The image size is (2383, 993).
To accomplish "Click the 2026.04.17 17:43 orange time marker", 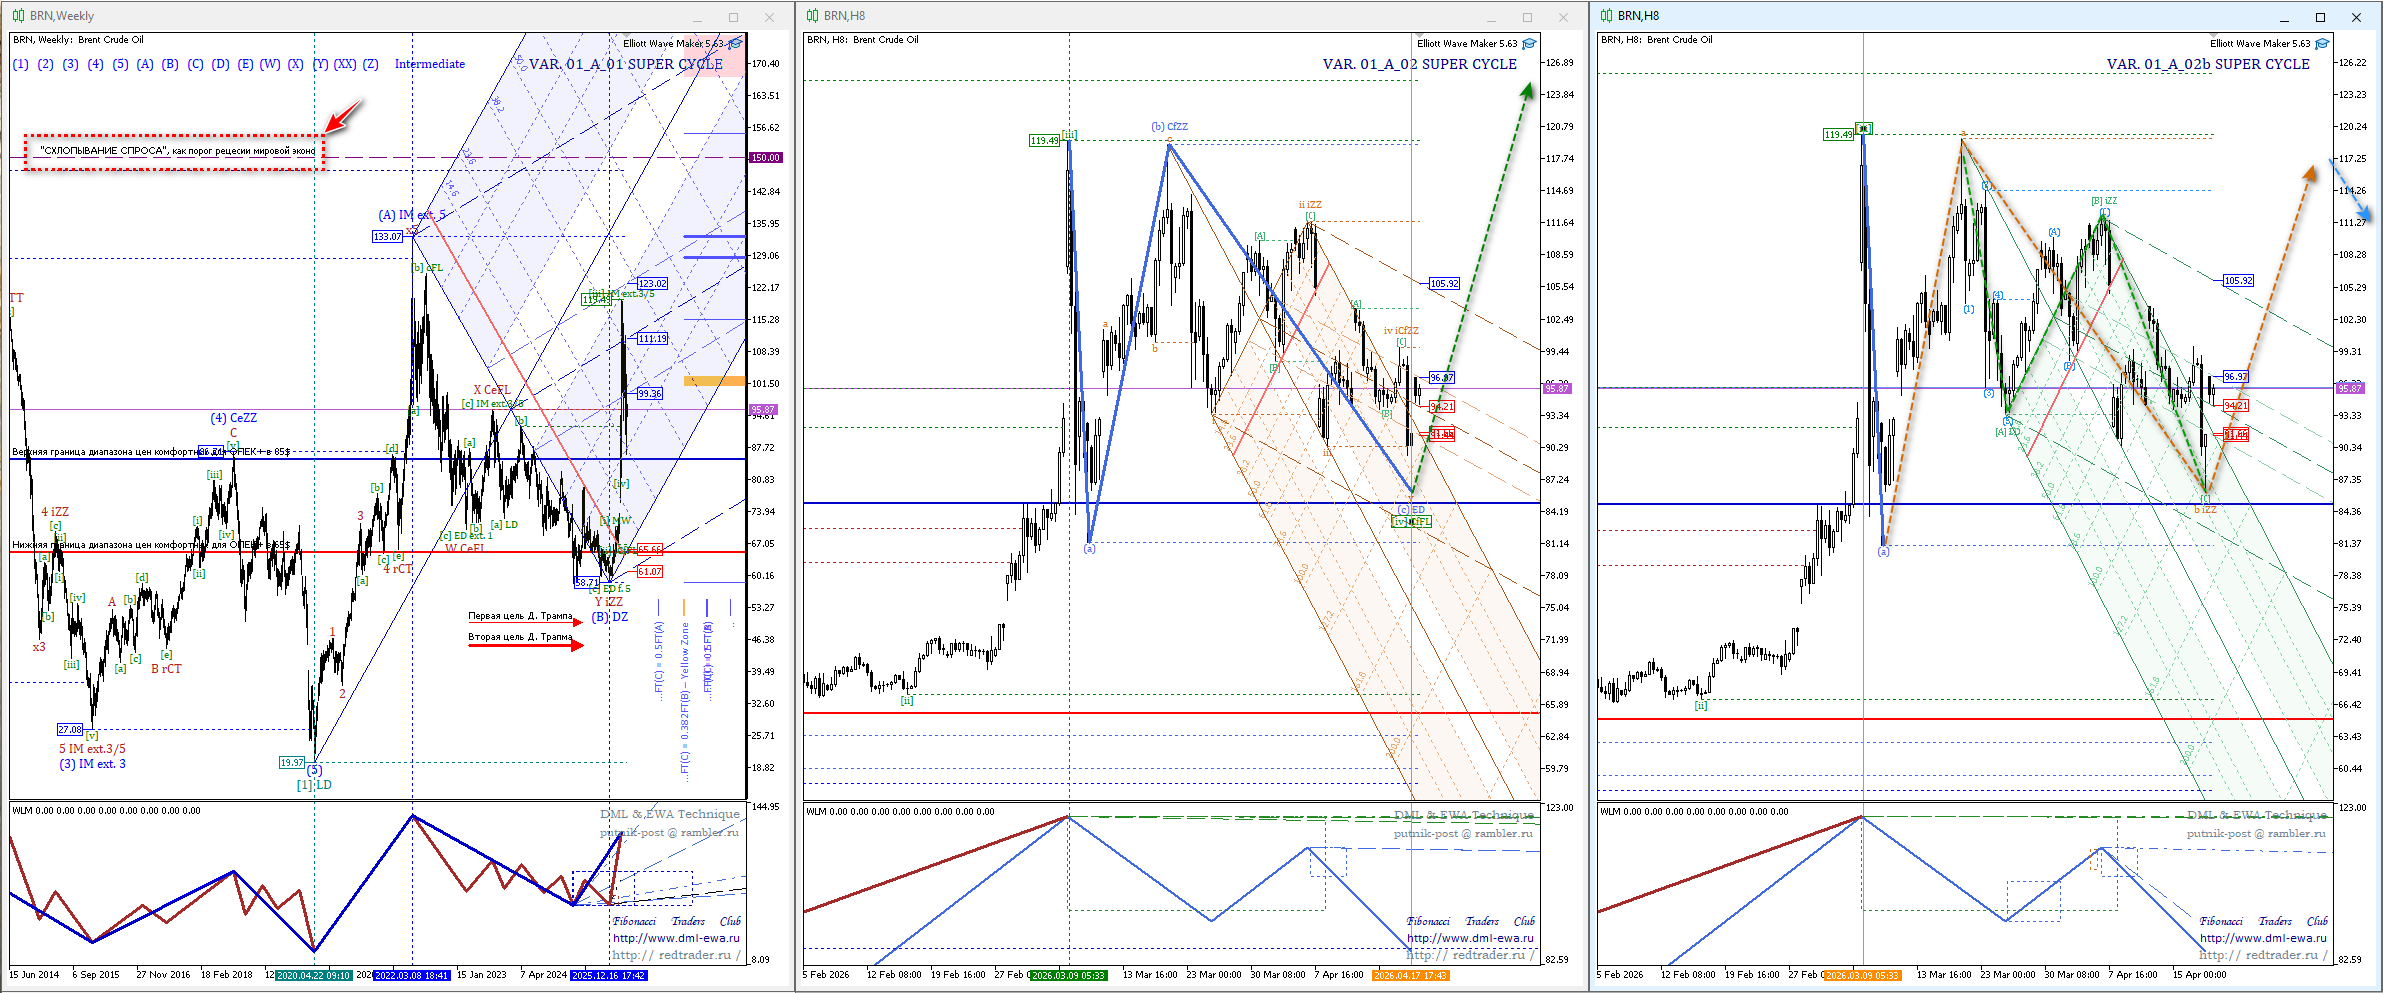I will pyautogui.click(x=1410, y=975).
